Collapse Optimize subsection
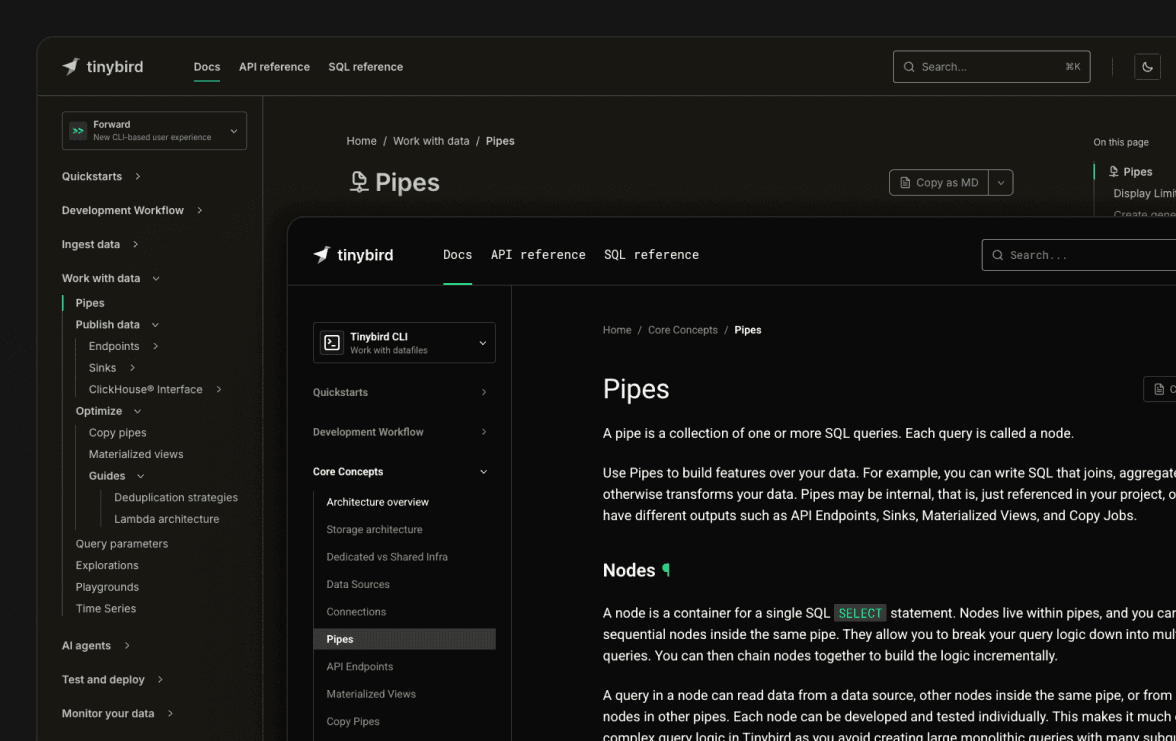 [137, 411]
